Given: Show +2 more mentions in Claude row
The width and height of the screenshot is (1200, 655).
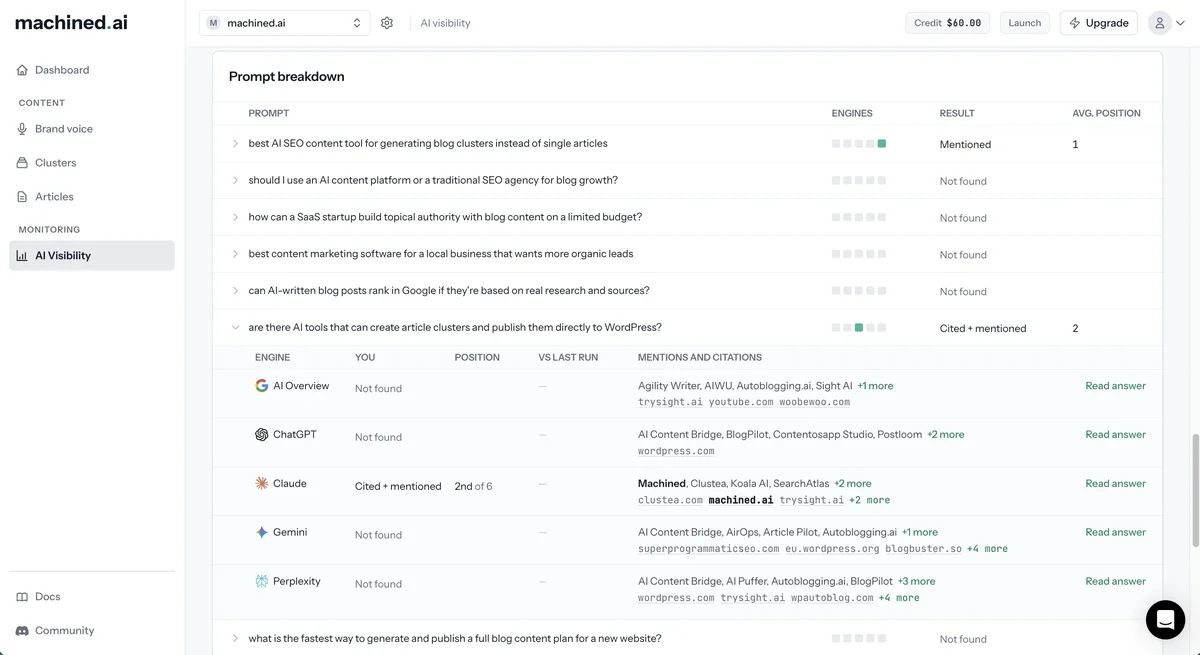Looking at the screenshot, I should (853, 484).
